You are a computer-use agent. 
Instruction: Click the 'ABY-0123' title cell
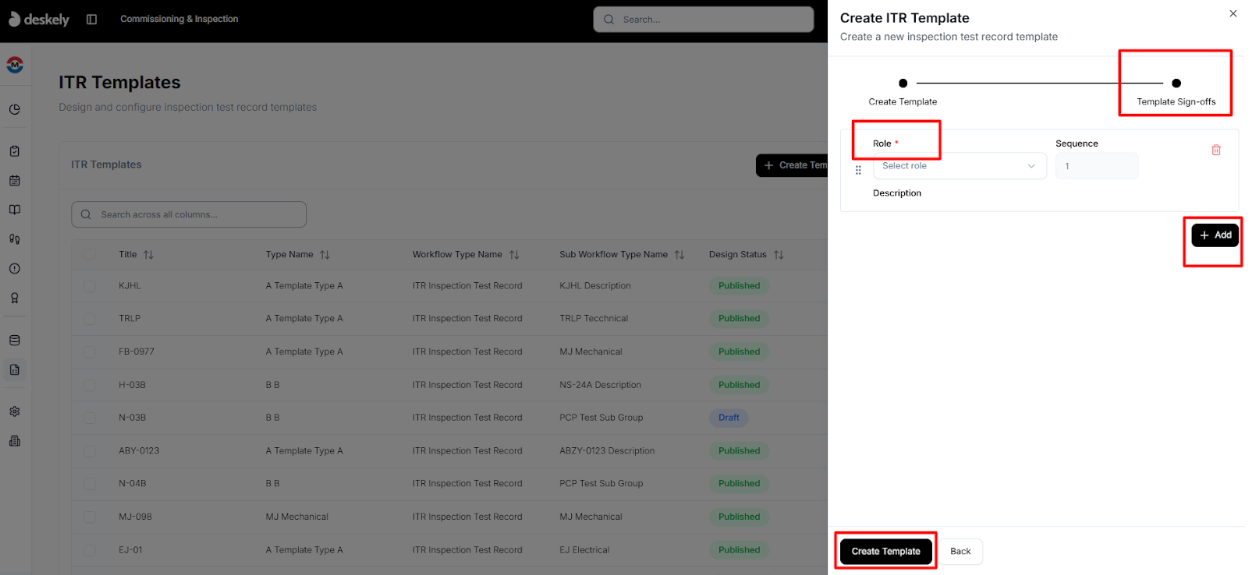tap(139, 451)
